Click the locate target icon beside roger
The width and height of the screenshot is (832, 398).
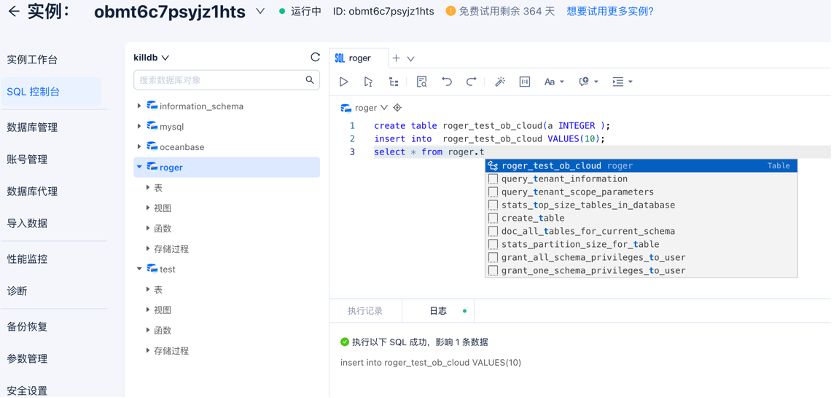pyautogui.click(x=397, y=108)
